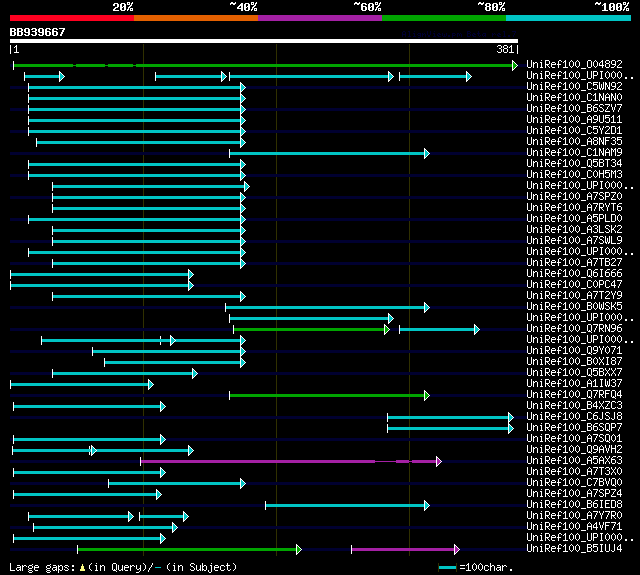The image size is (640, 575).
Task: Select the UniRef100_A7SQ01 label
Action: click(x=574, y=439)
